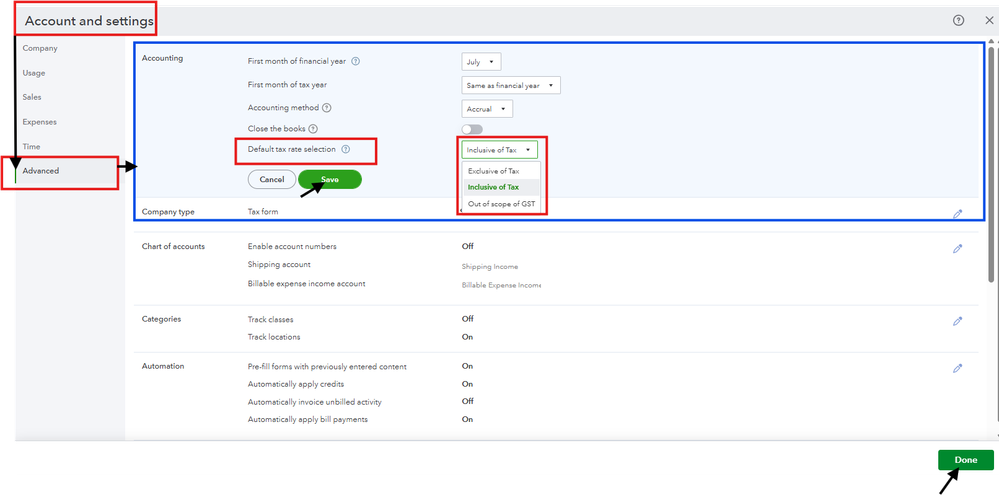
Task: Click Shipping account row label
Action: [279, 264]
